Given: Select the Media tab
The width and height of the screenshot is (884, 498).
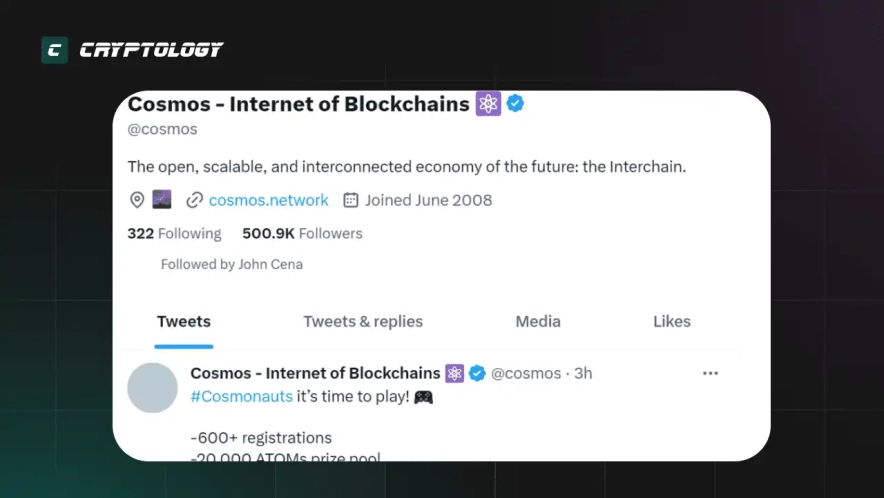Looking at the screenshot, I should pyautogui.click(x=538, y=321).
